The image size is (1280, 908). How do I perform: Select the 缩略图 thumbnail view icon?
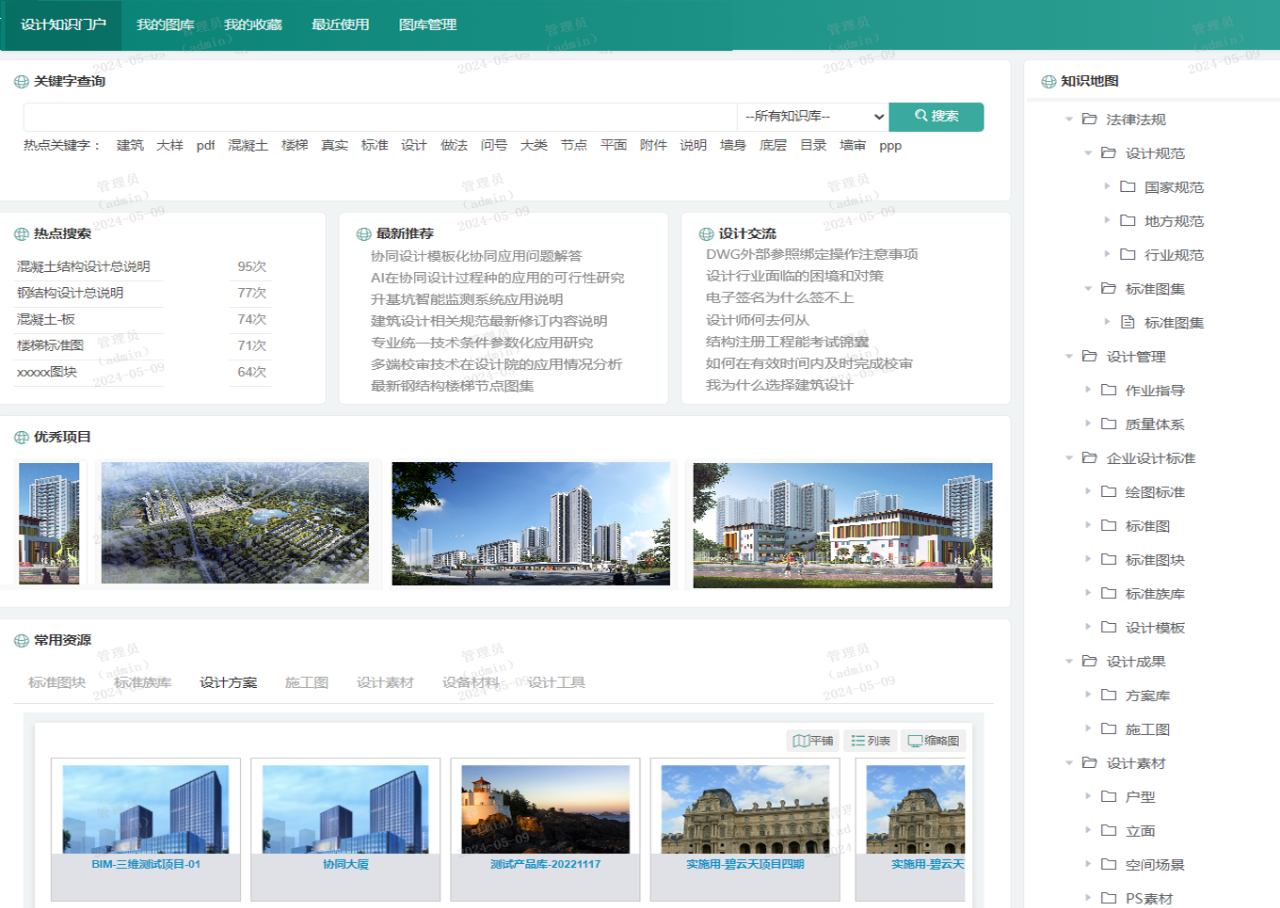pos(914,741)
